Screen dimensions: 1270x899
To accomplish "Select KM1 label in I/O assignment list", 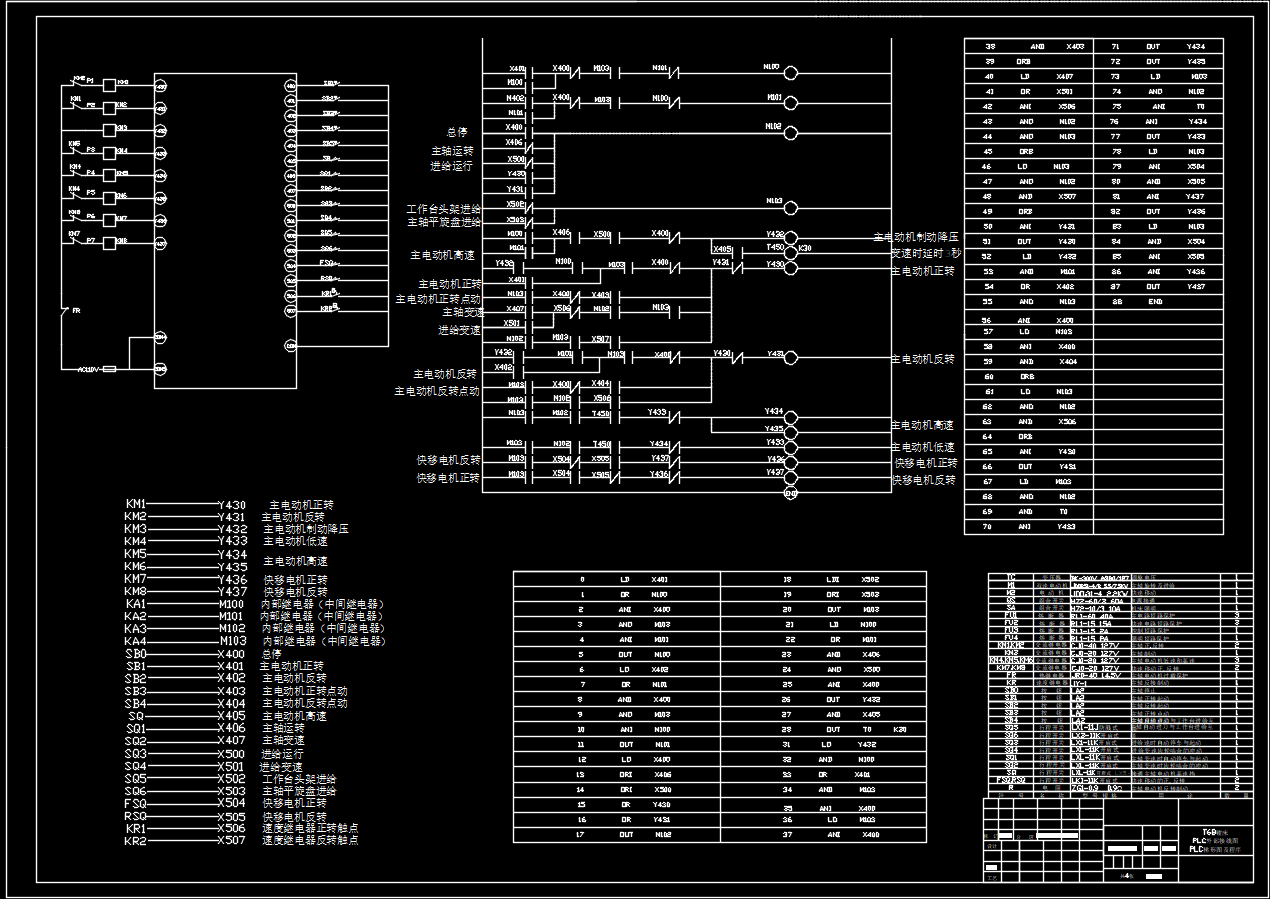I will pos(136,504).
